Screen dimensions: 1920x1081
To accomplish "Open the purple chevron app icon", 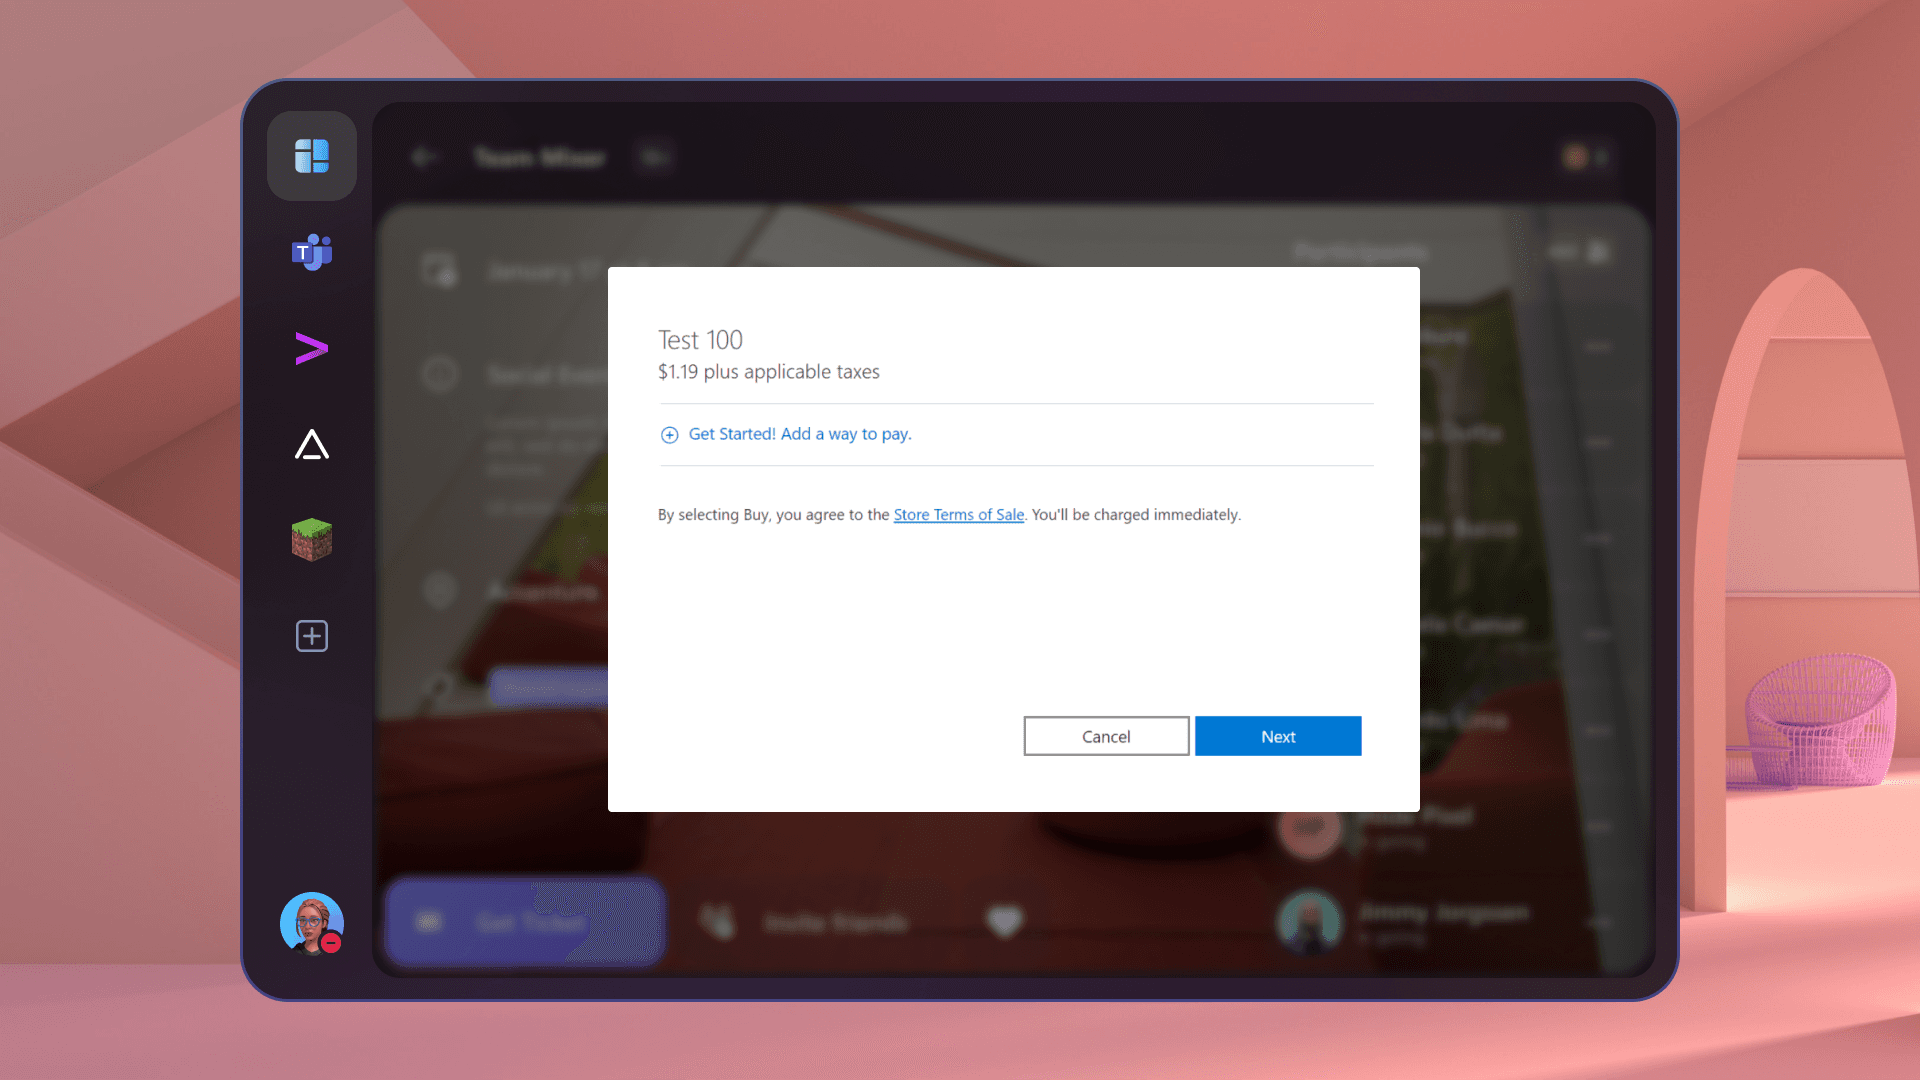I will pos(311,348).
